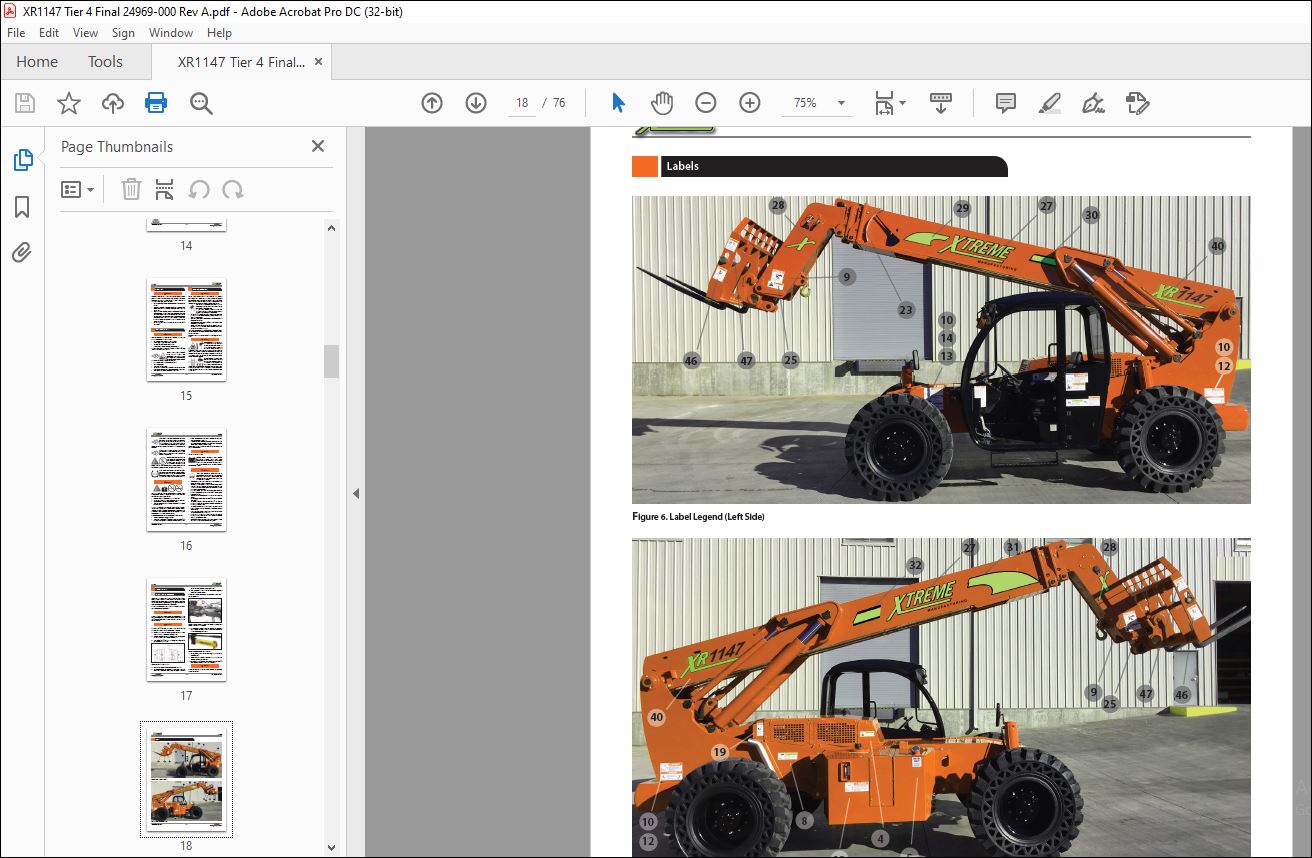Activate the Selection arrow tool
The image size is (1312, 858).
[618, 103]
